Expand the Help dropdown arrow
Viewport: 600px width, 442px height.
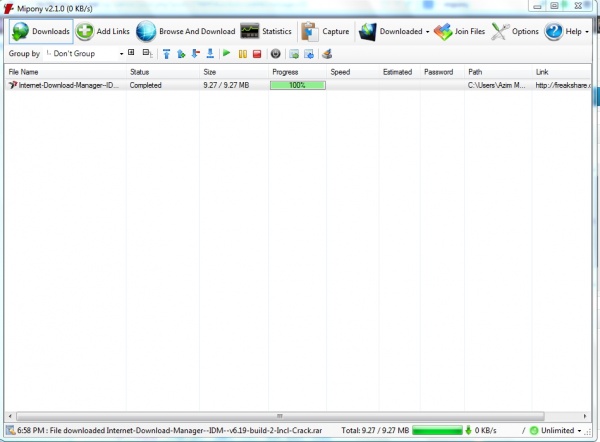point(587,32)
